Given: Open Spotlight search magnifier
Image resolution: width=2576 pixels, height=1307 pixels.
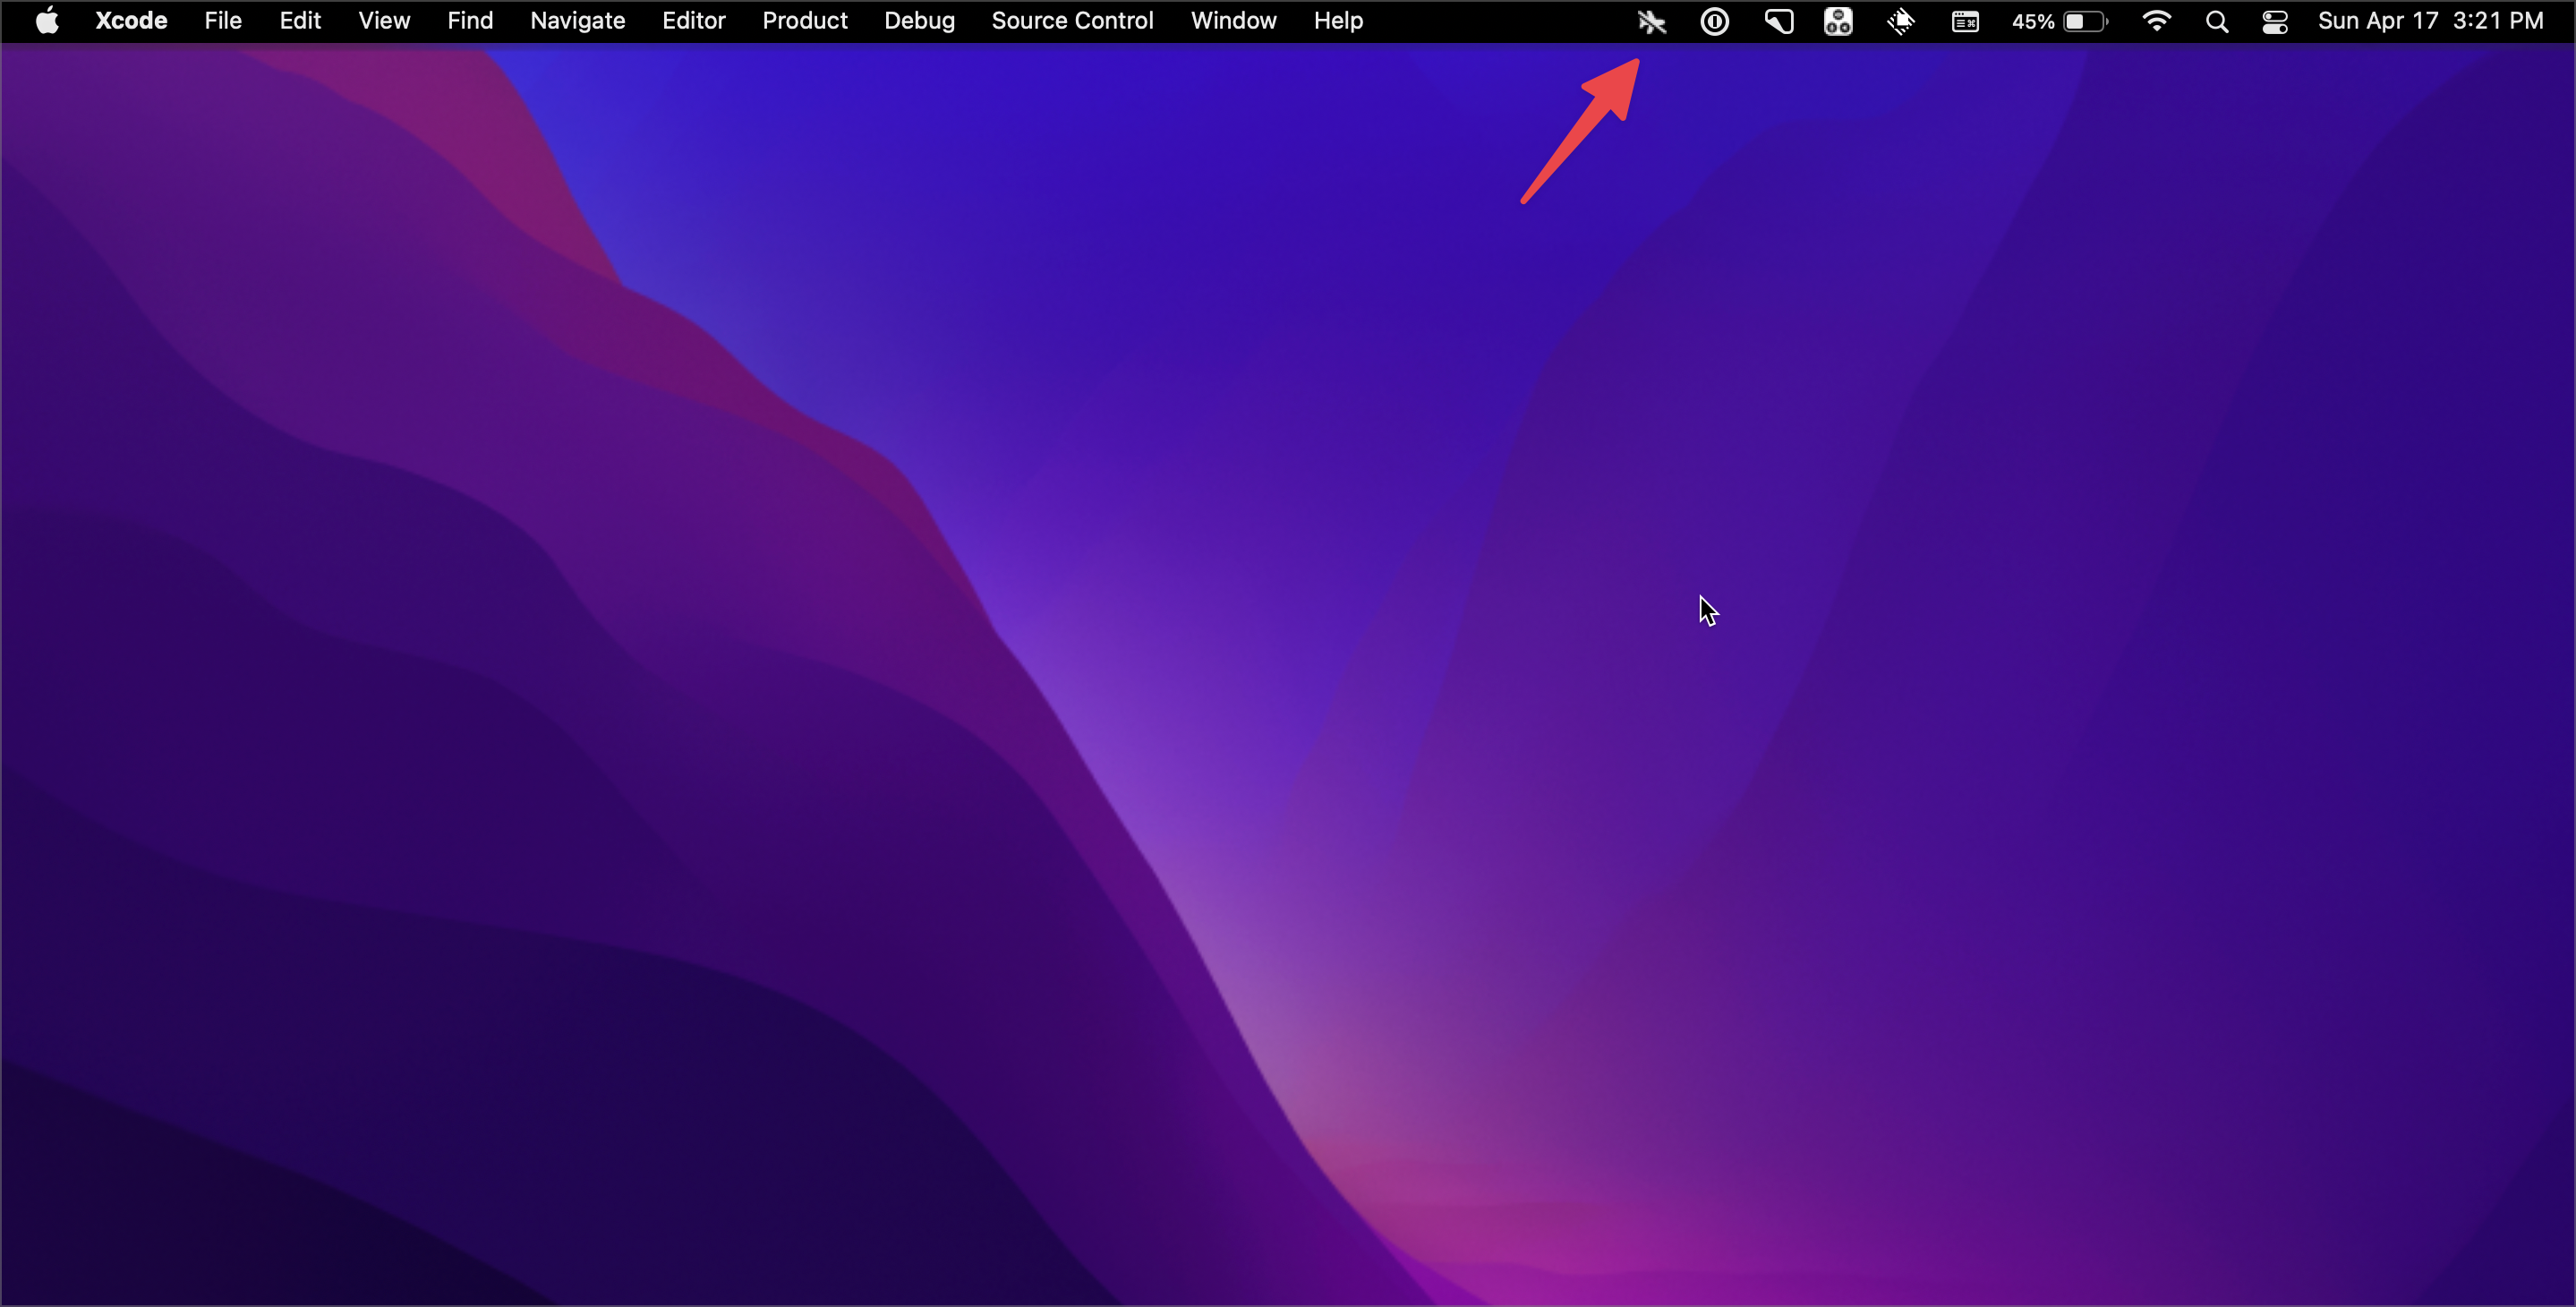Looking at the screenshot, I should [x=2216, y=21].
